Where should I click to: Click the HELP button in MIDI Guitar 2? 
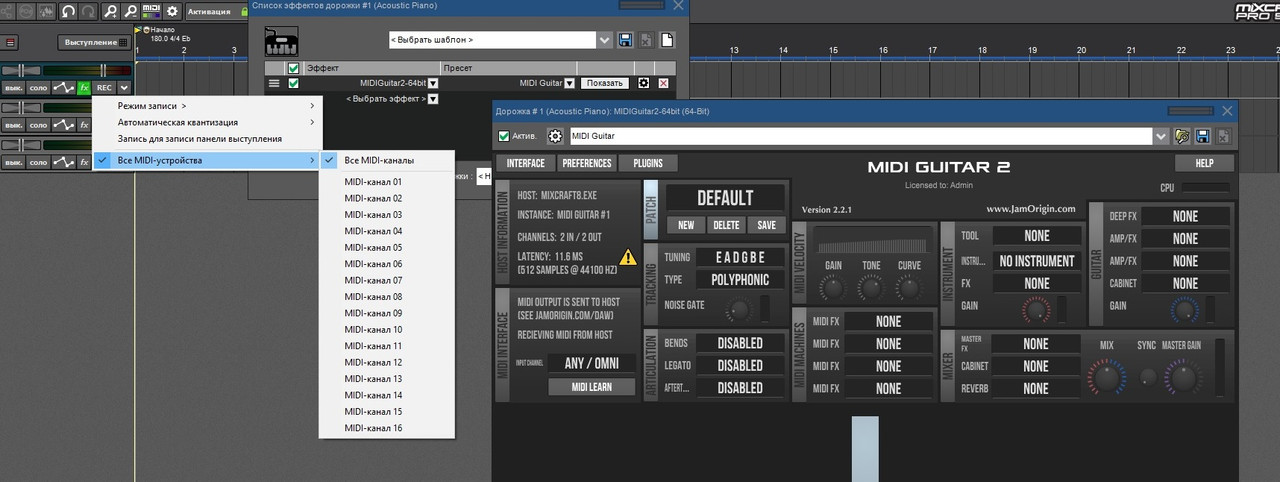1204,163
